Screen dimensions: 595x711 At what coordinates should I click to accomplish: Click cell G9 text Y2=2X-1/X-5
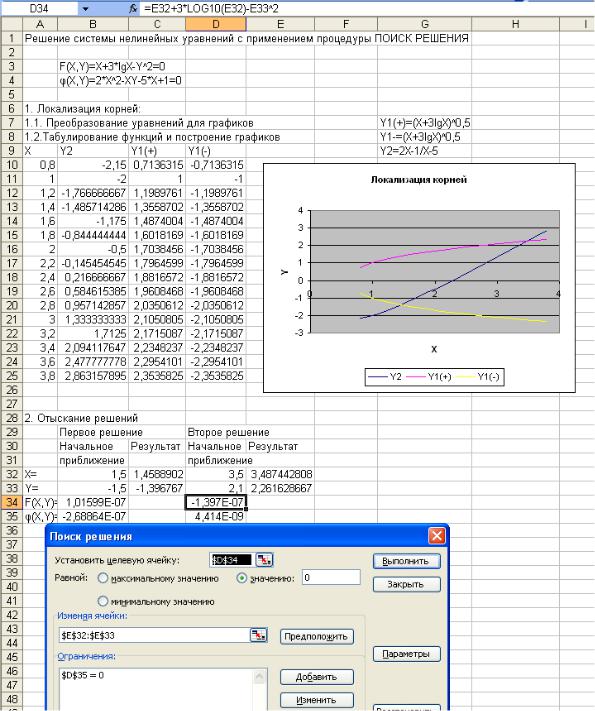409,151
